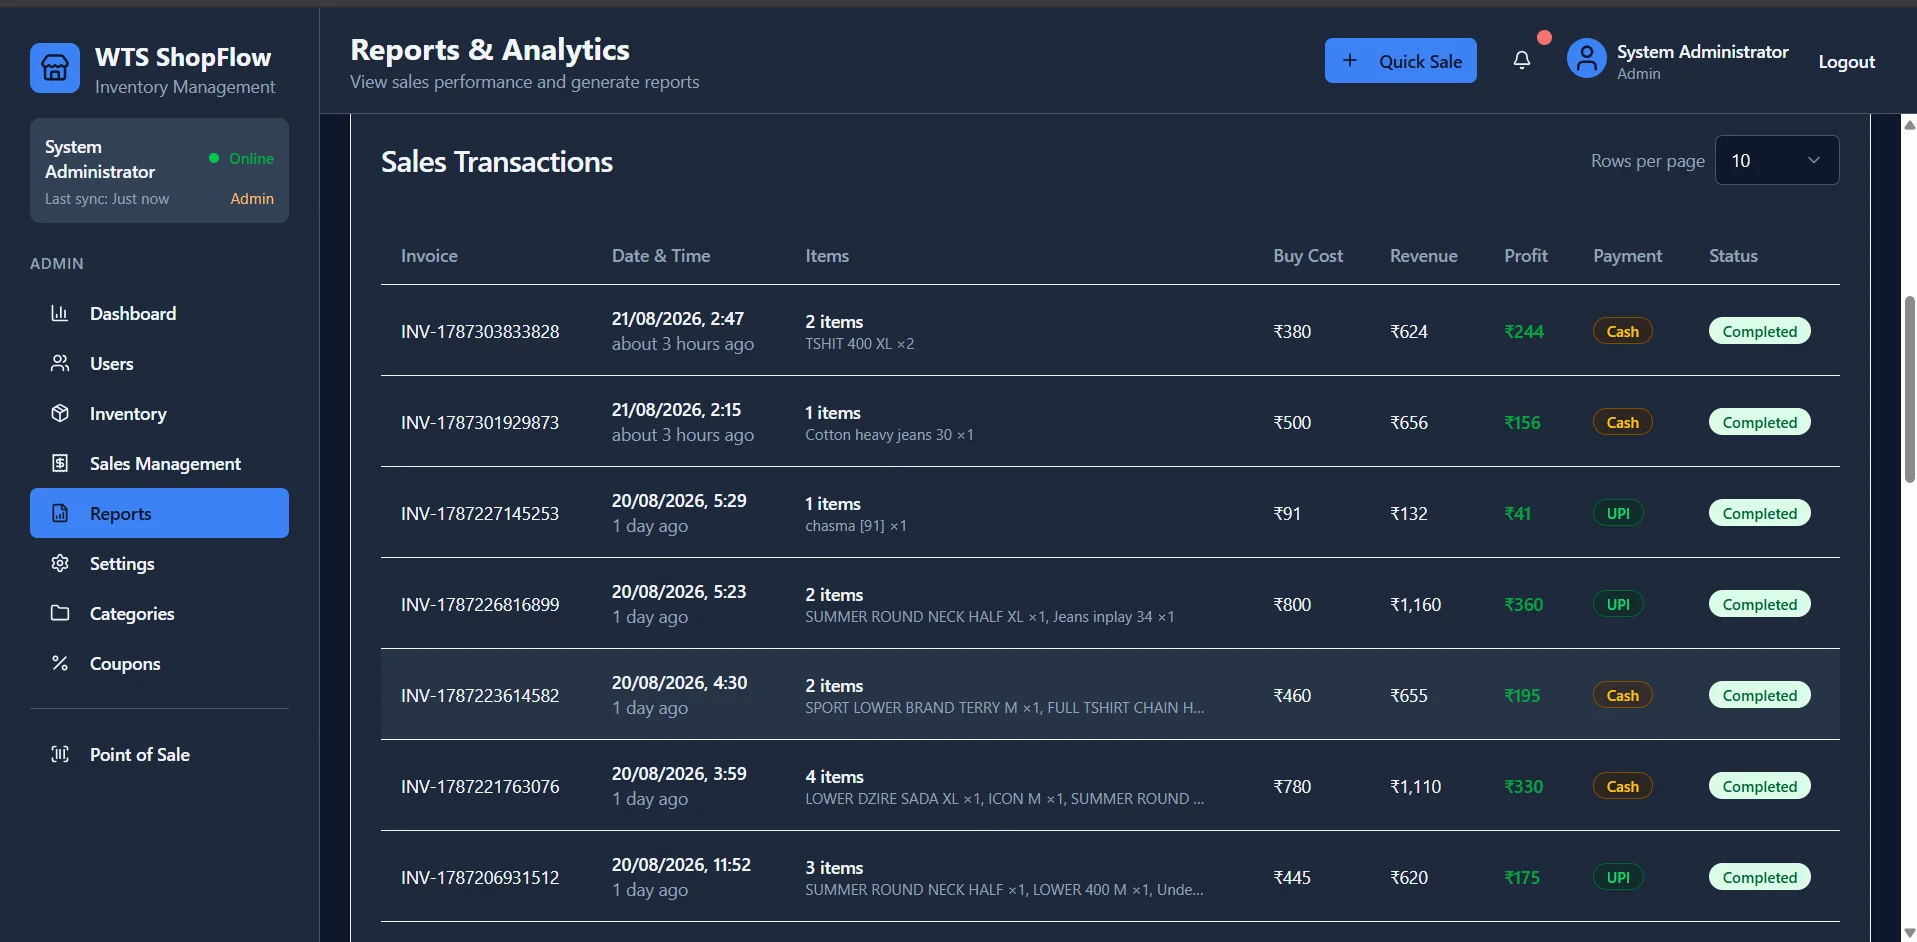The image size is (1917, 942).
Task: Click the Logout link
Action: [1846, 61]
